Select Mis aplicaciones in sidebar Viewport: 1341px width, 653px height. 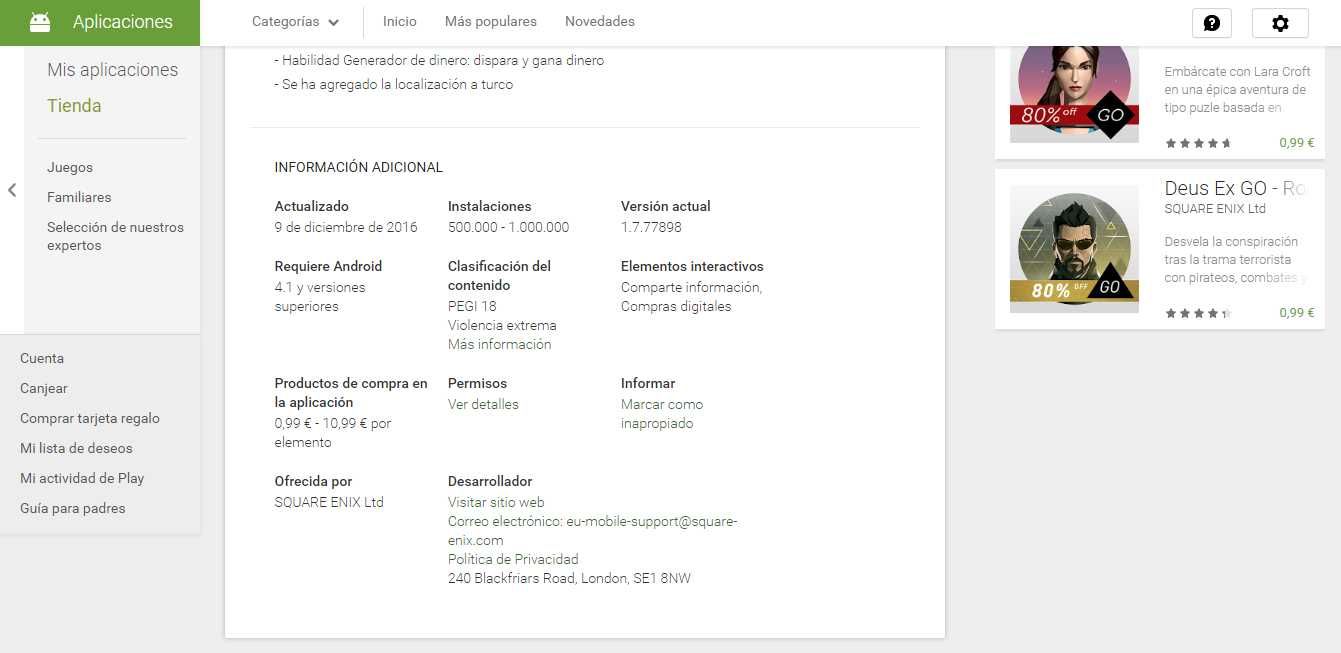coord(112,70)
